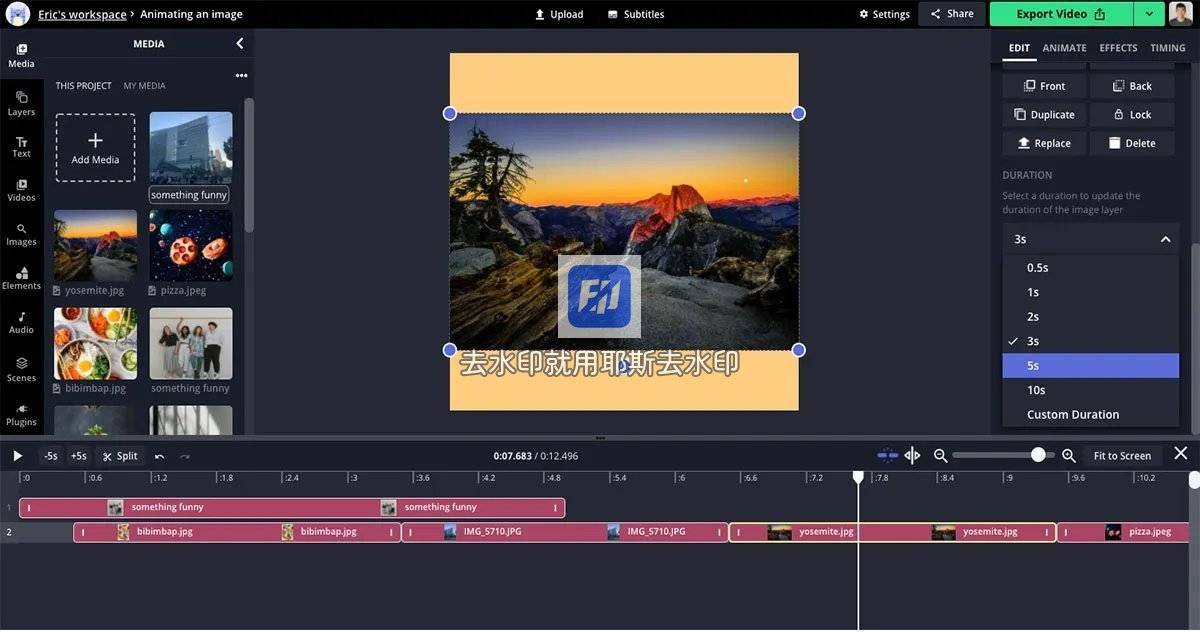Click the timeline playhead marker
This screenshot has height=632, width=1200.
tap(858, 478)
